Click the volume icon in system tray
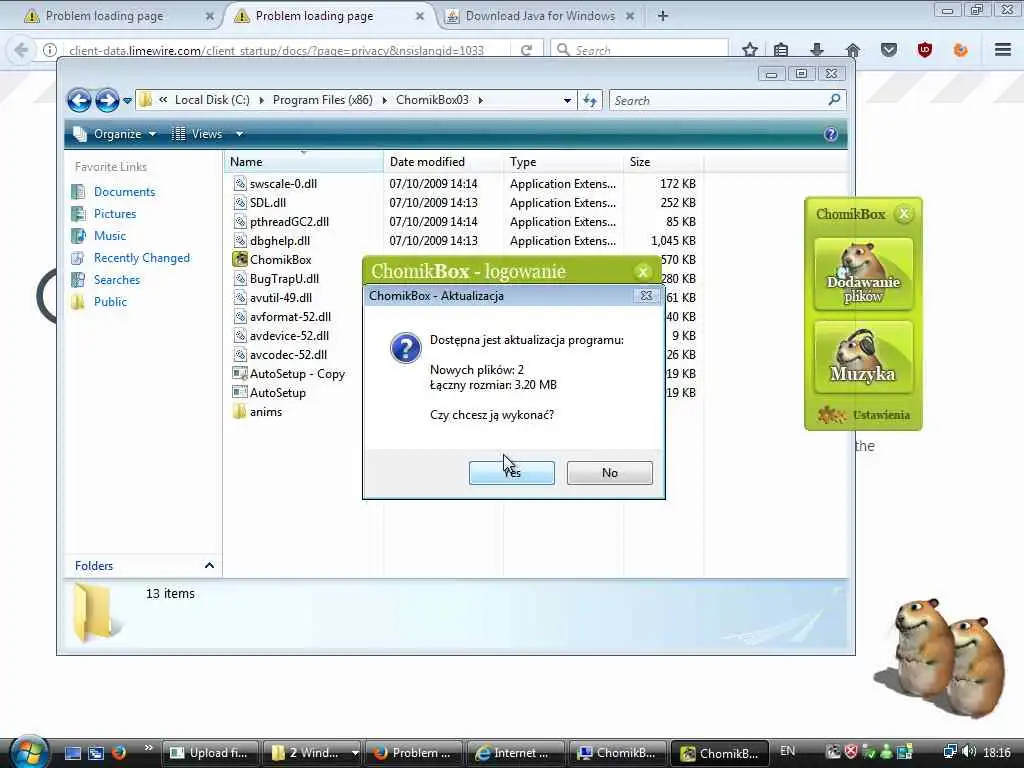This screenshot has height=768, width=1024. coord(970,752)
